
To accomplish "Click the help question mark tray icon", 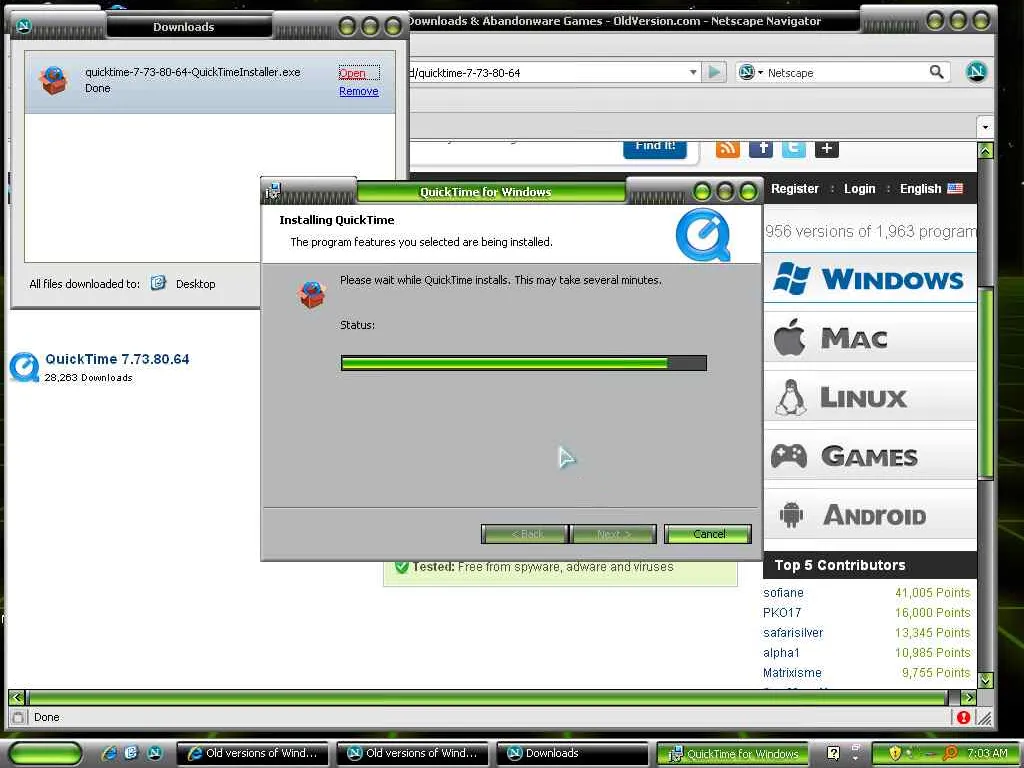I will tap(833, 753).
